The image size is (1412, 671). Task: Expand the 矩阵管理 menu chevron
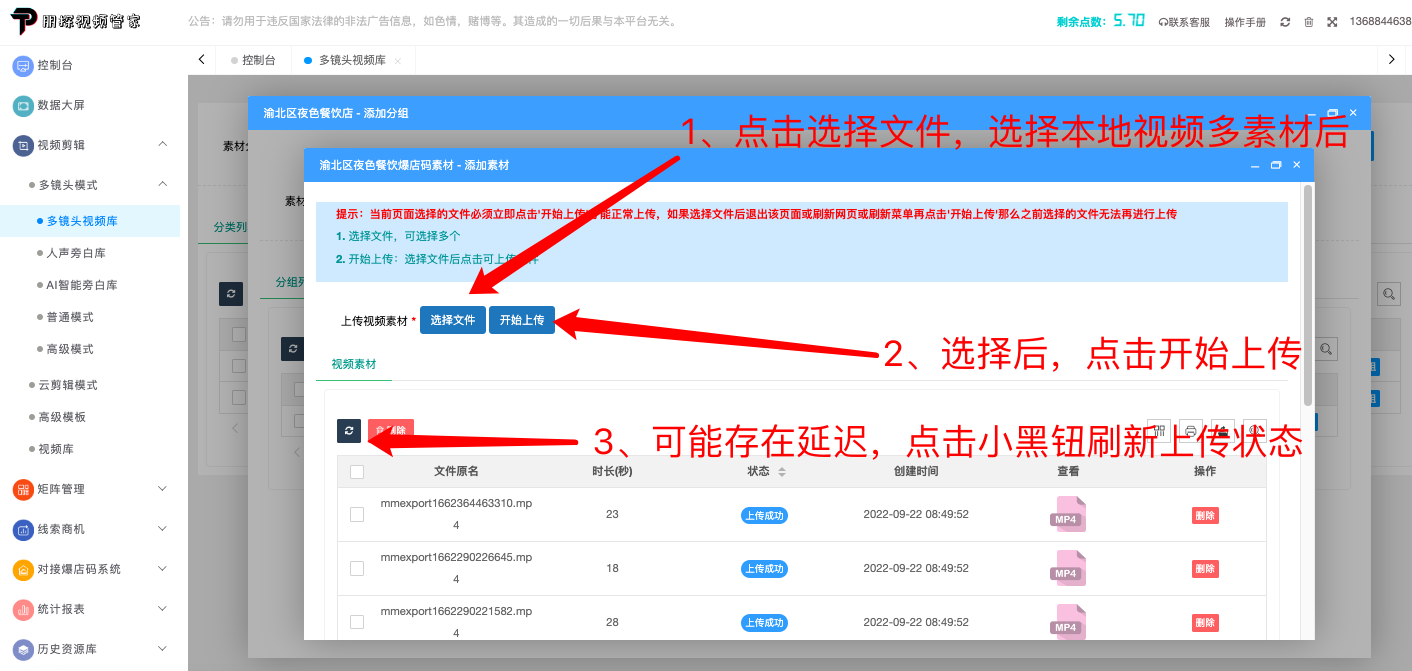coord(163,488)
